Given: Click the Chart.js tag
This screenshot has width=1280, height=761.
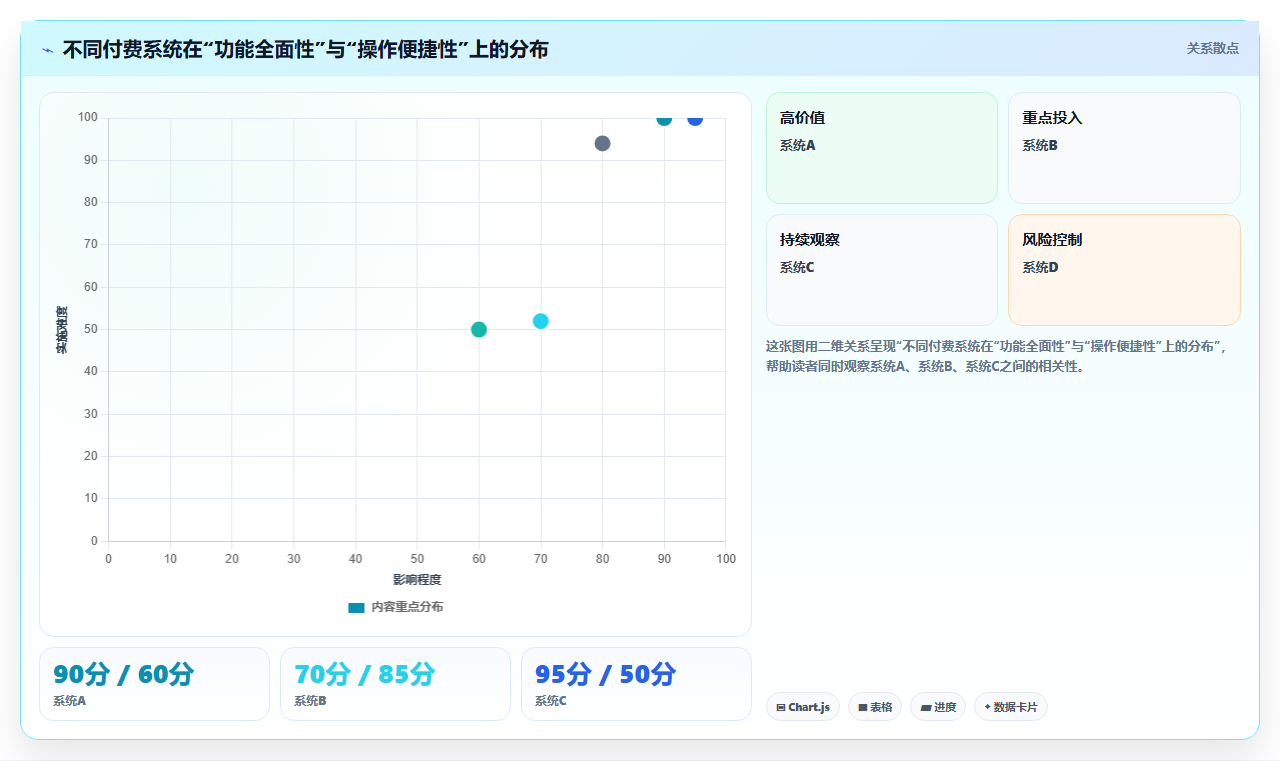Looking at the screenshot, I should [803, 707].
